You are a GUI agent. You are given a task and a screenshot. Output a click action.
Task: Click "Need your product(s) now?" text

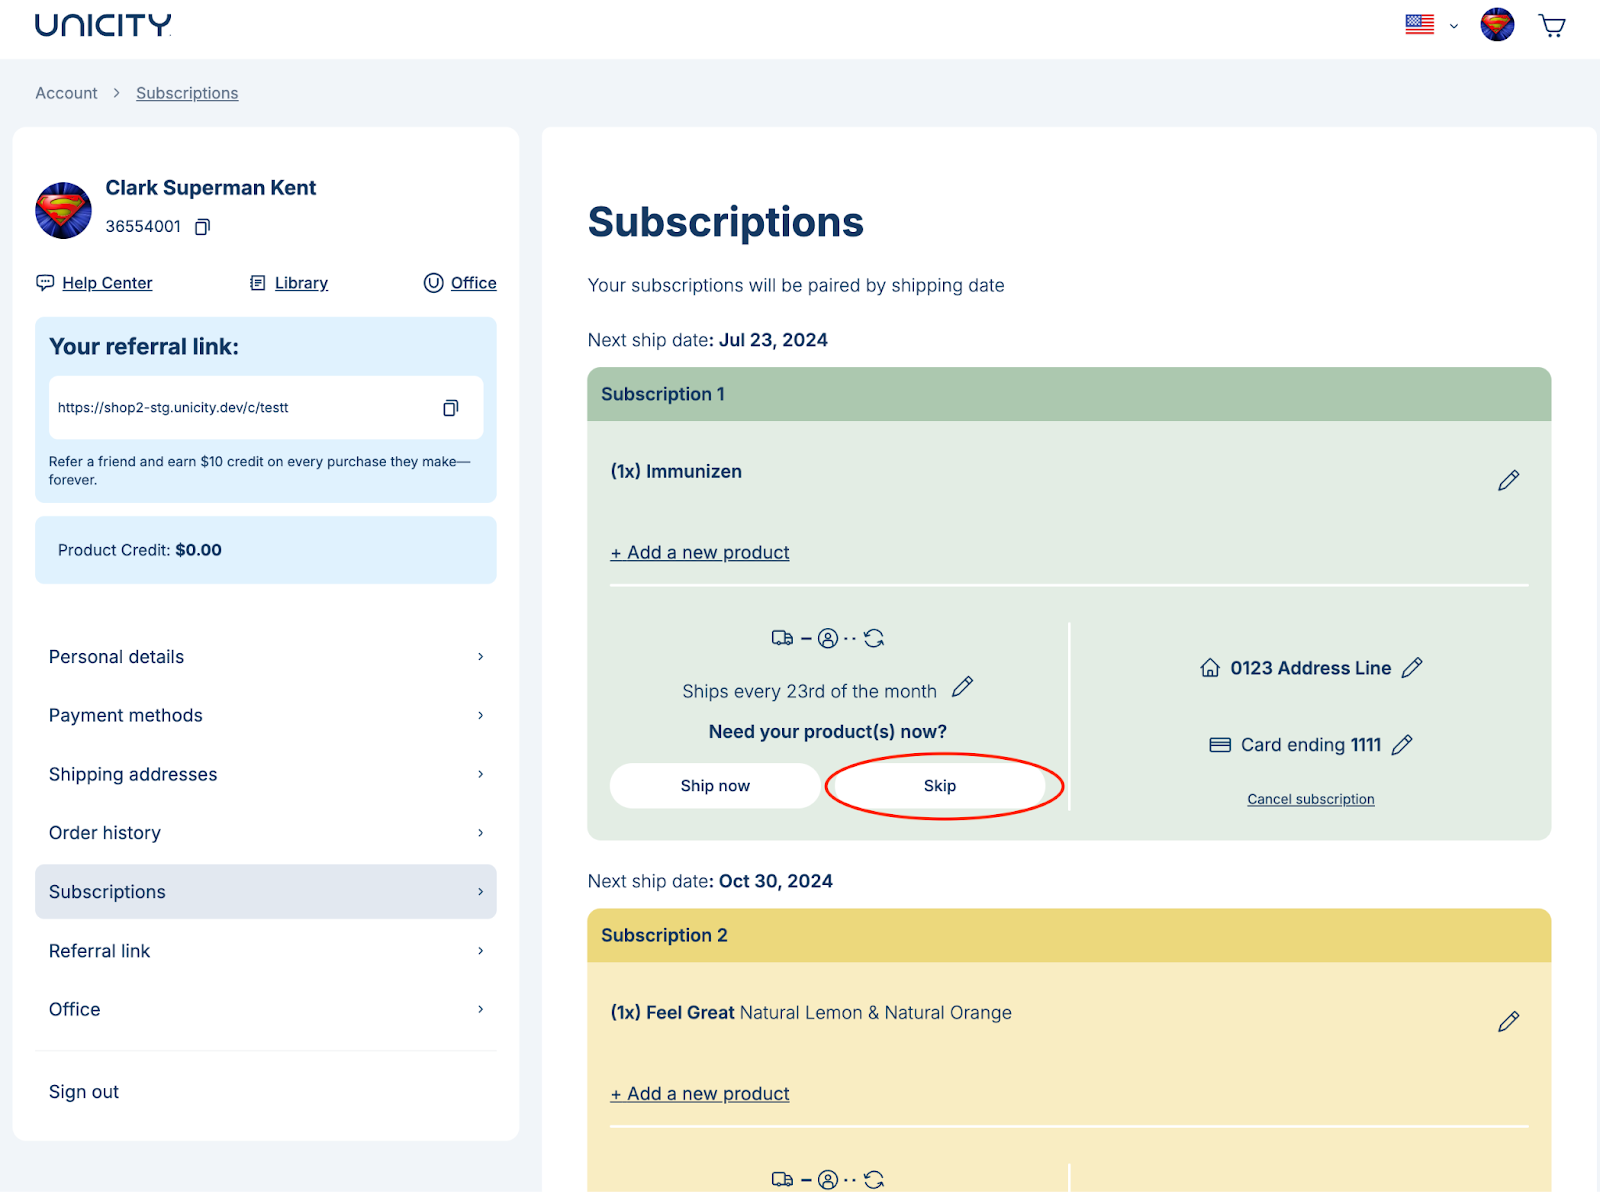coord(828,732)
